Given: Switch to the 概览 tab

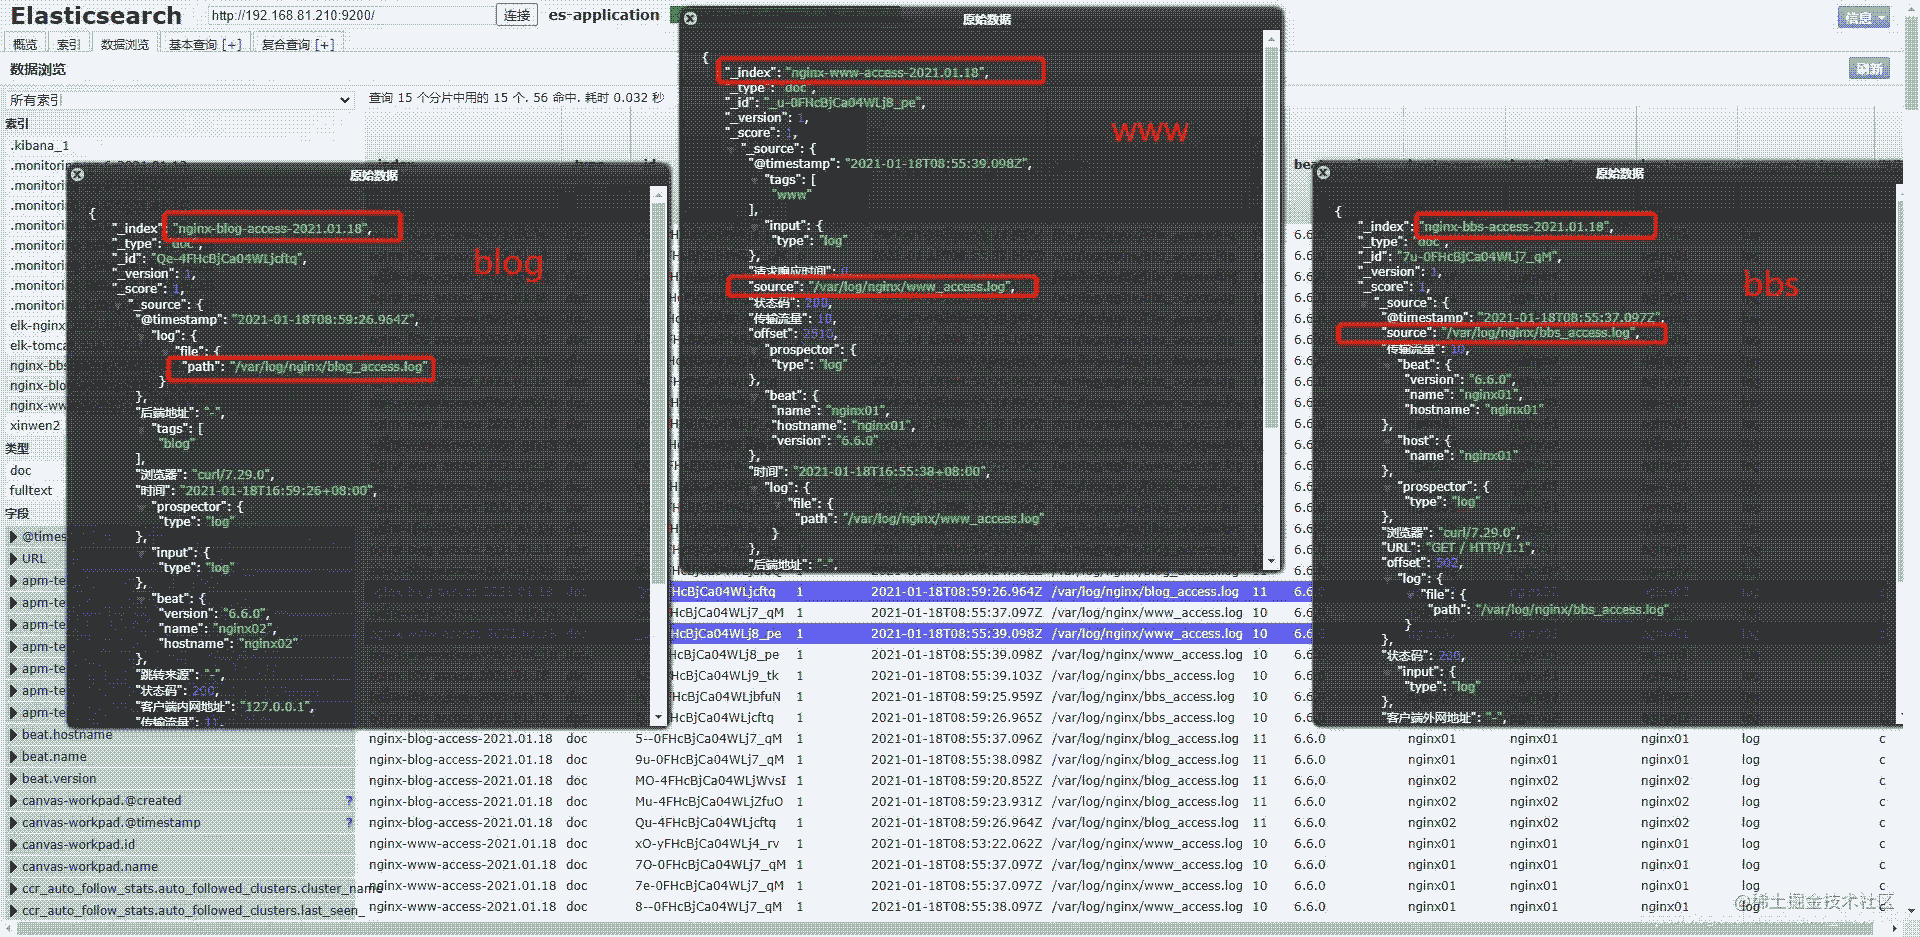Looking at the screenshot, I should [25, 44].
